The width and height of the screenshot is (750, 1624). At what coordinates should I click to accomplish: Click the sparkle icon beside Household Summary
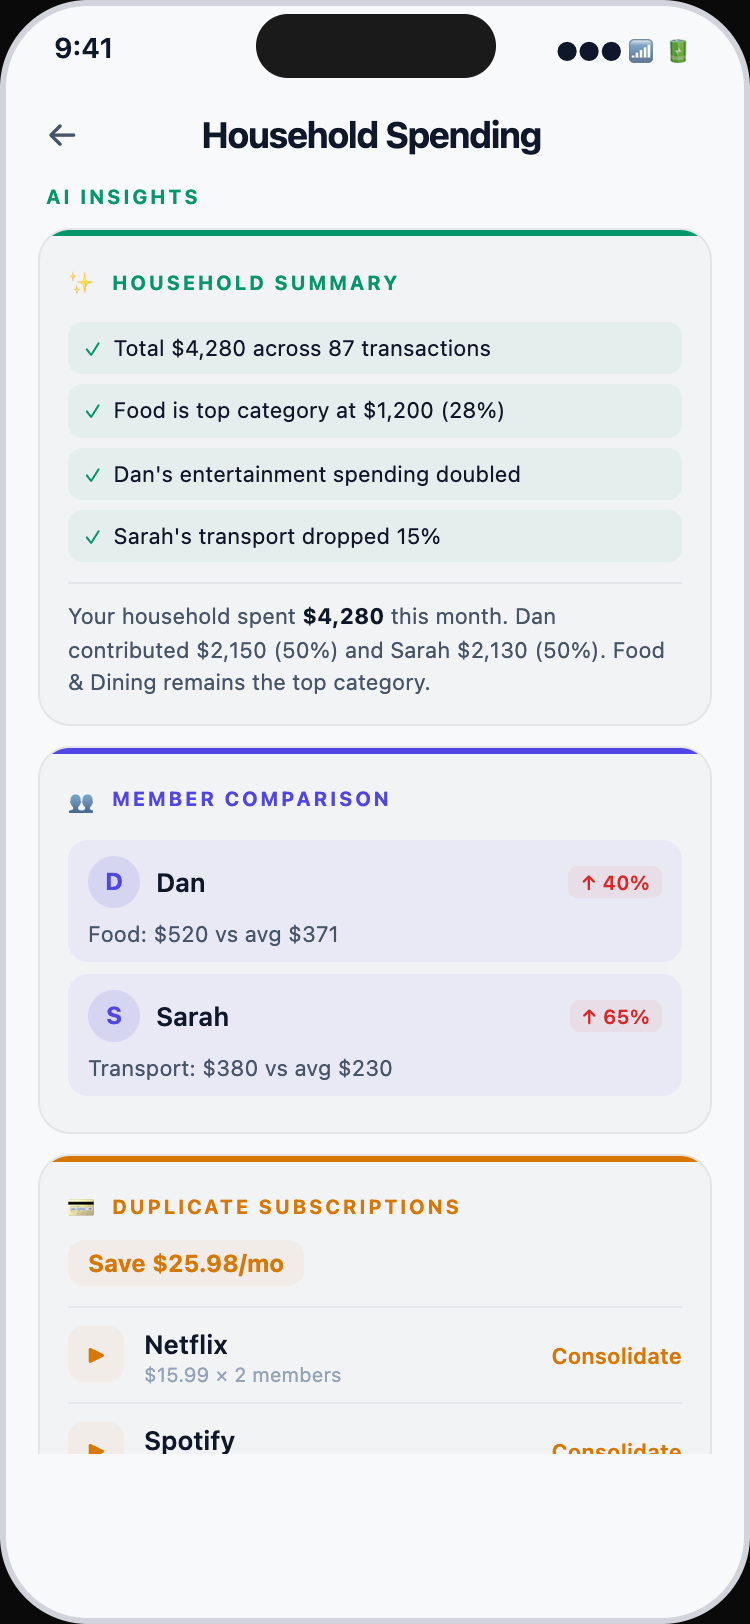coord(81,283)
